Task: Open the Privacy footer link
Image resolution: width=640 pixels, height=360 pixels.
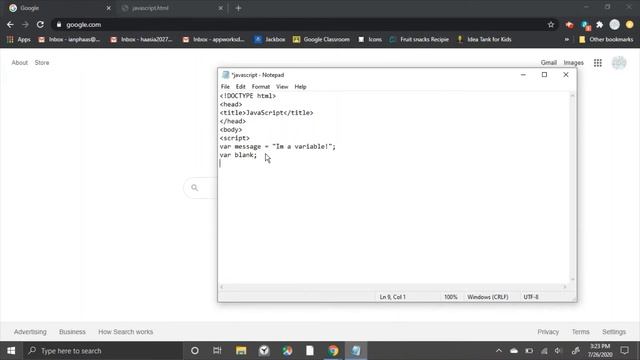Action: click(548, 332)
